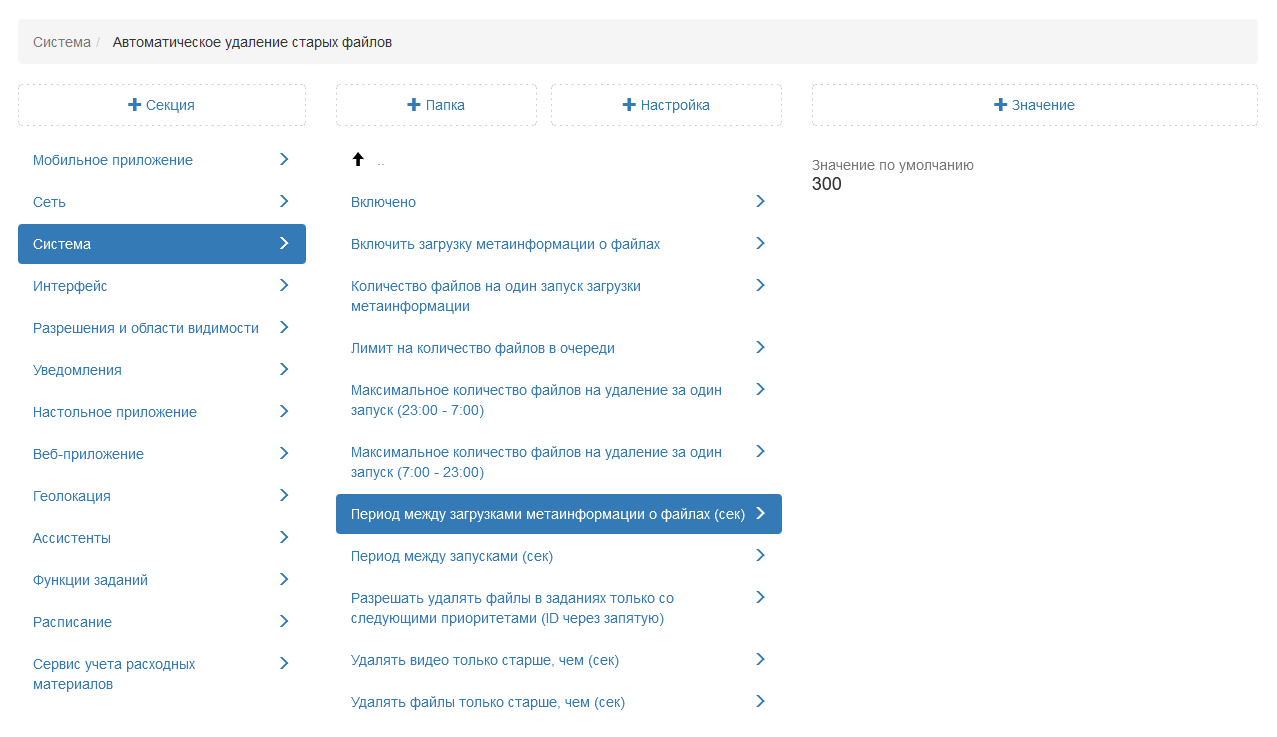The width and height of the screenshot is (1277, 737).
Task: Select the Сеть section
Action: click(50, 202)
